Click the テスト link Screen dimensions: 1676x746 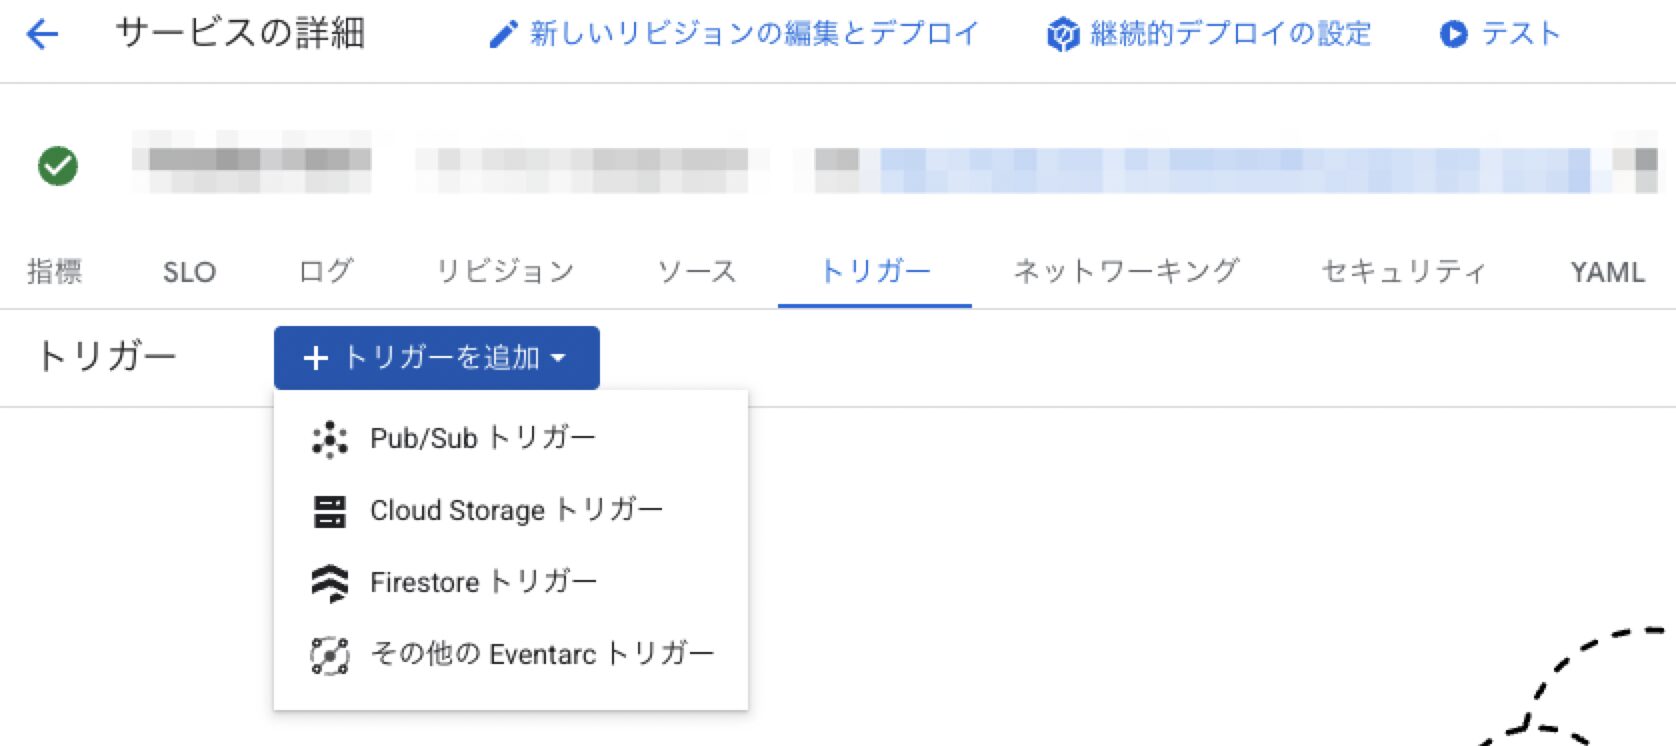click(x=1500, y=35)
